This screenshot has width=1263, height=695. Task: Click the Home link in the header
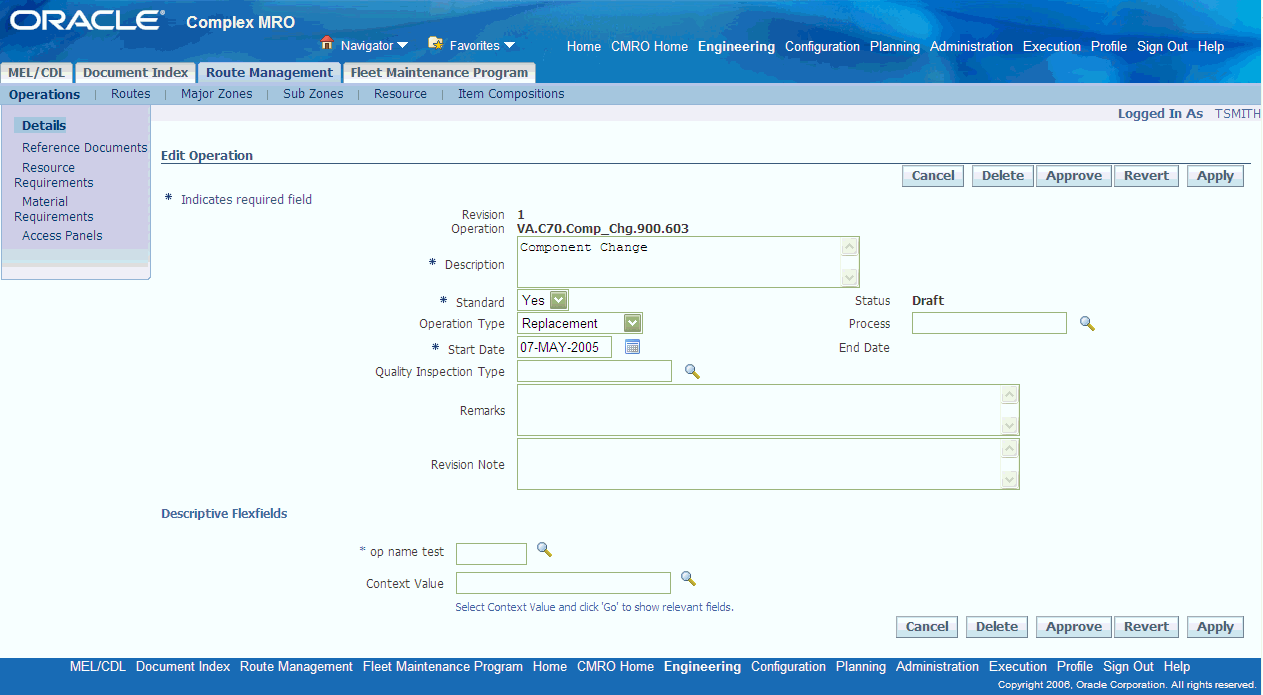(x=584, y=47)
